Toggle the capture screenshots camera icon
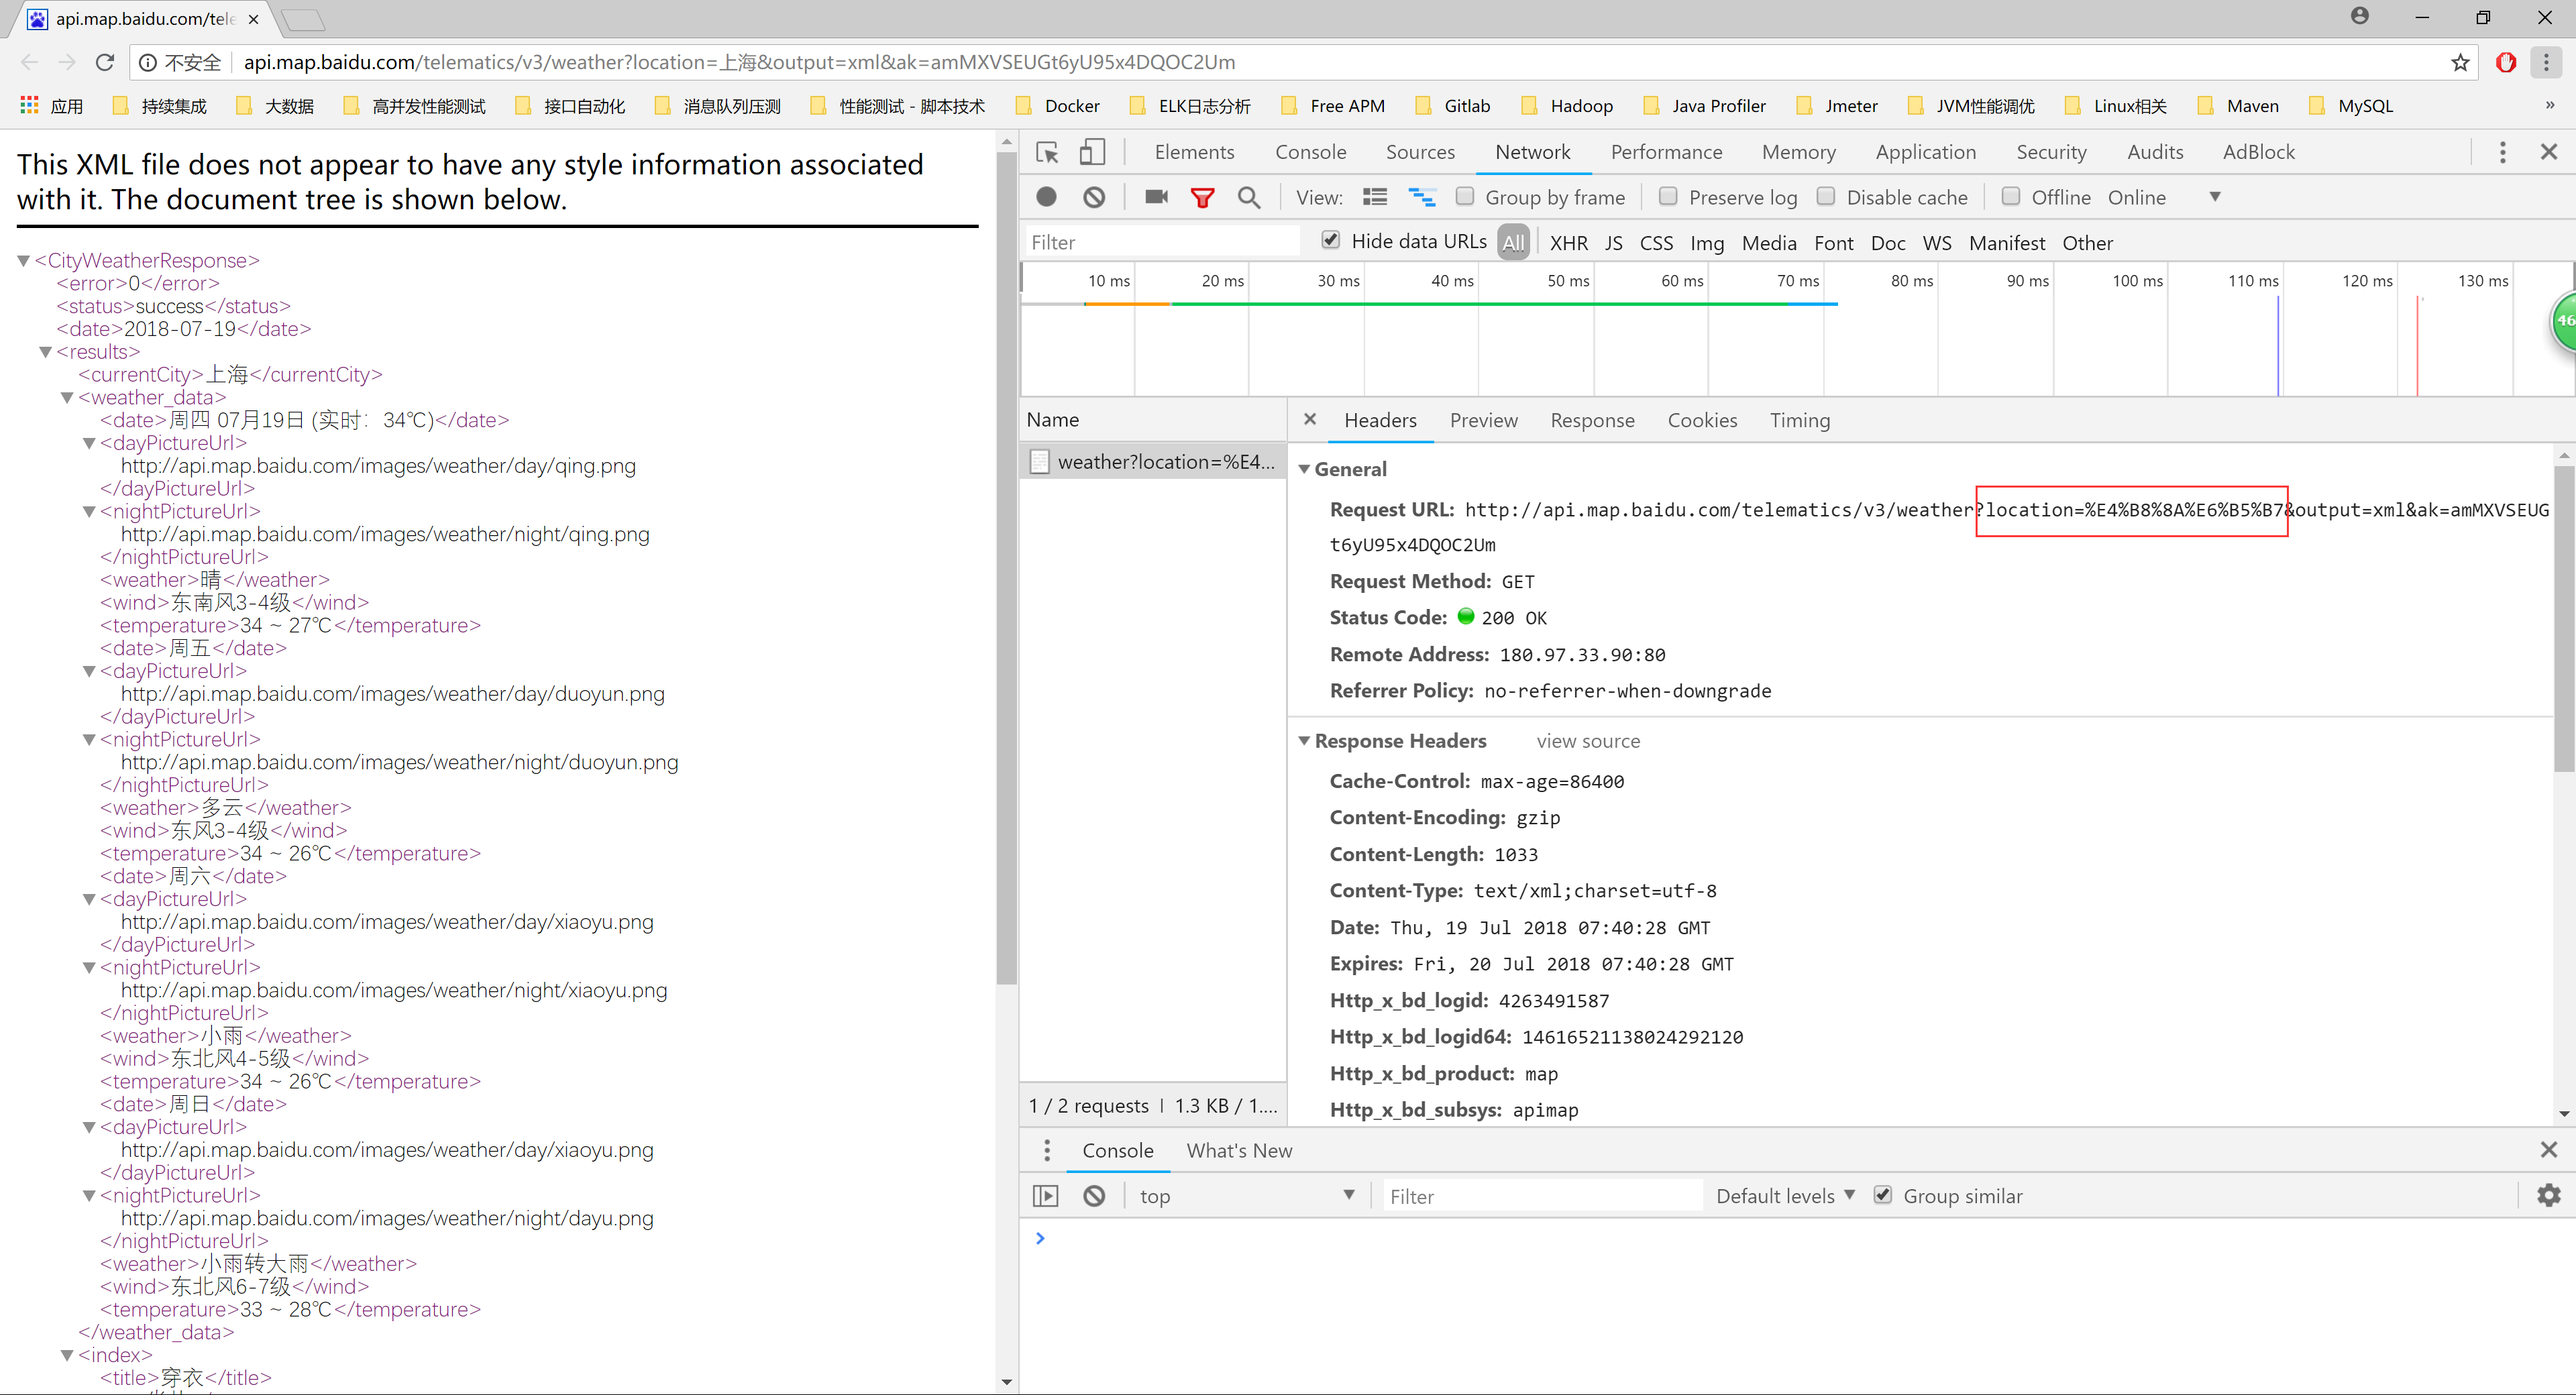2576x1395 pixels. [1156, 197]
